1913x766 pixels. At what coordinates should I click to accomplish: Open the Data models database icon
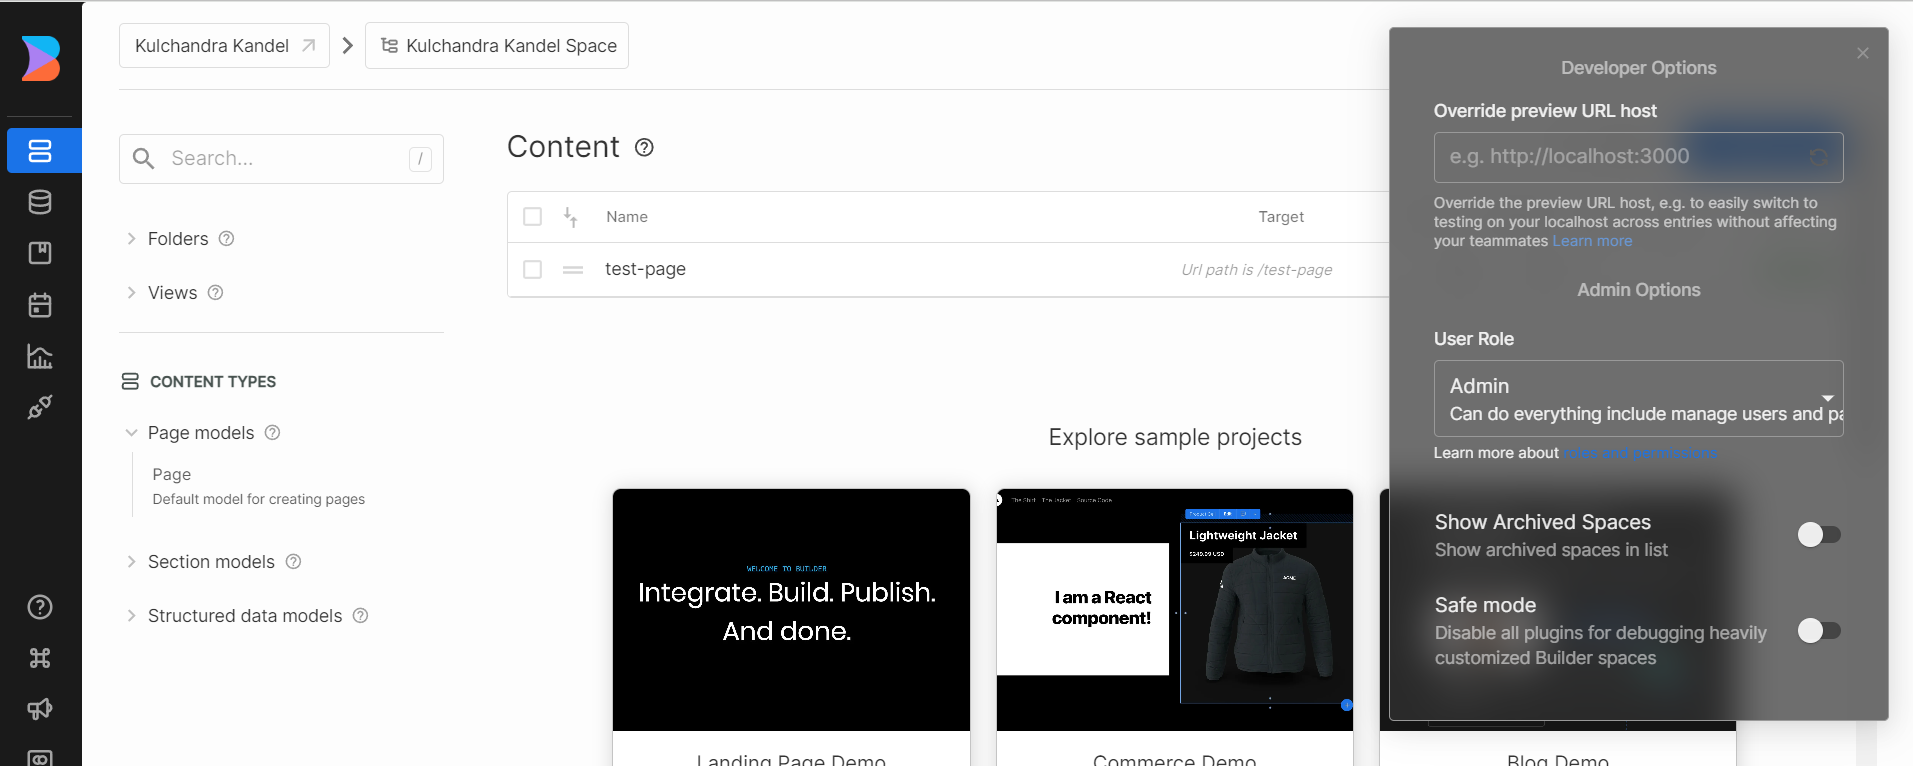pyautogui.click(x=40, y=202)
